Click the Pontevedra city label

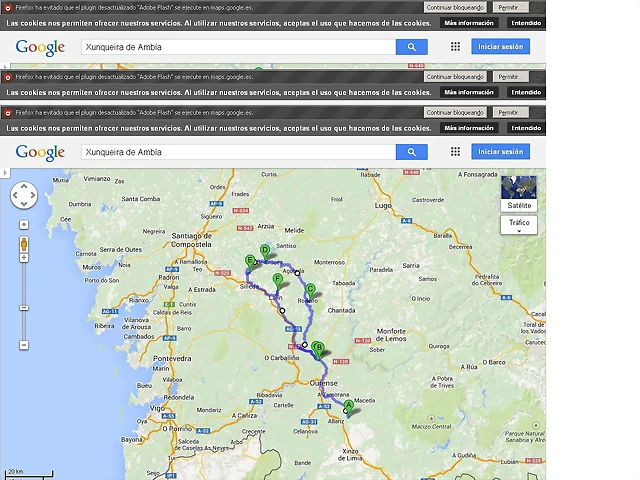click(172, 358)
